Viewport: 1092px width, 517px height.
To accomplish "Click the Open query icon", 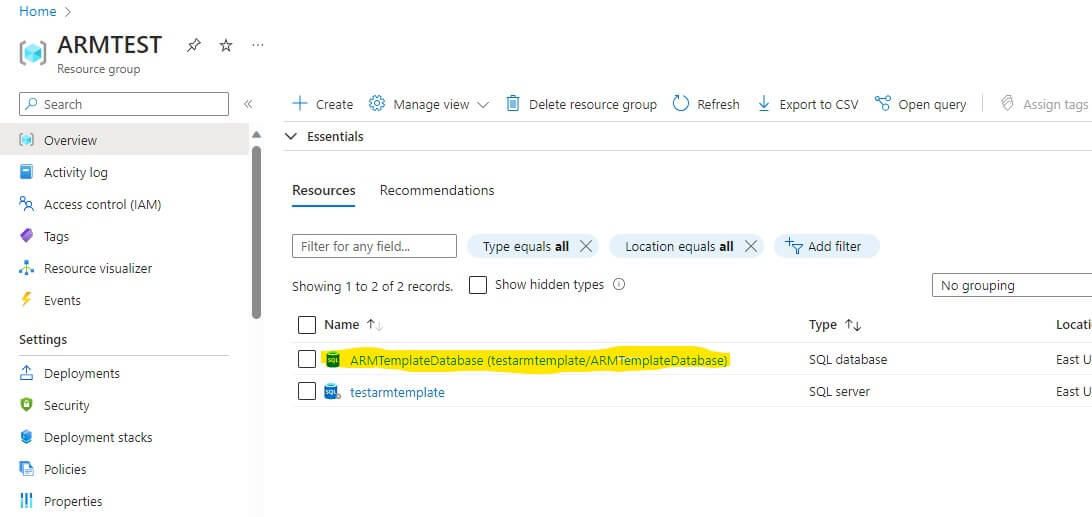I will 882,104.
